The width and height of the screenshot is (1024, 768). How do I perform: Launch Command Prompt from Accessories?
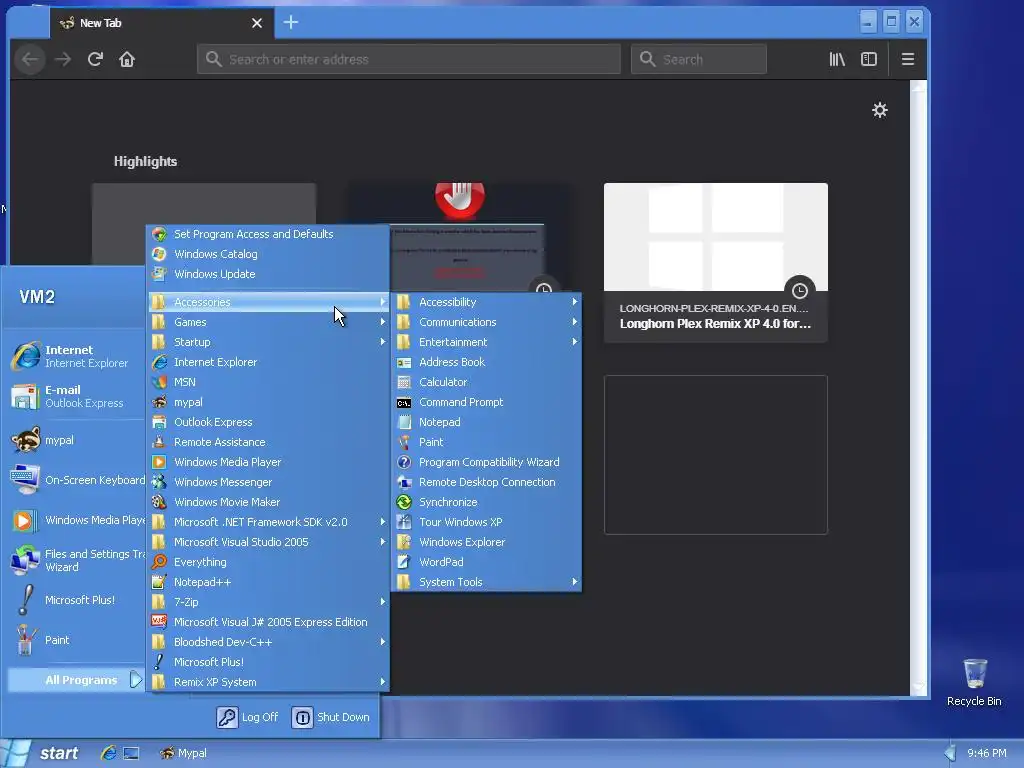(487, 402)
